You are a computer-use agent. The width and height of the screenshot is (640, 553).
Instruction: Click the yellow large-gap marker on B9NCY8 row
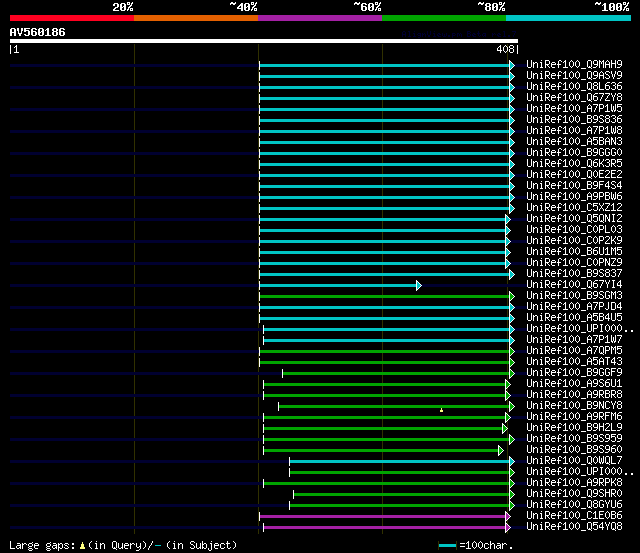click(x=441, y=410)
